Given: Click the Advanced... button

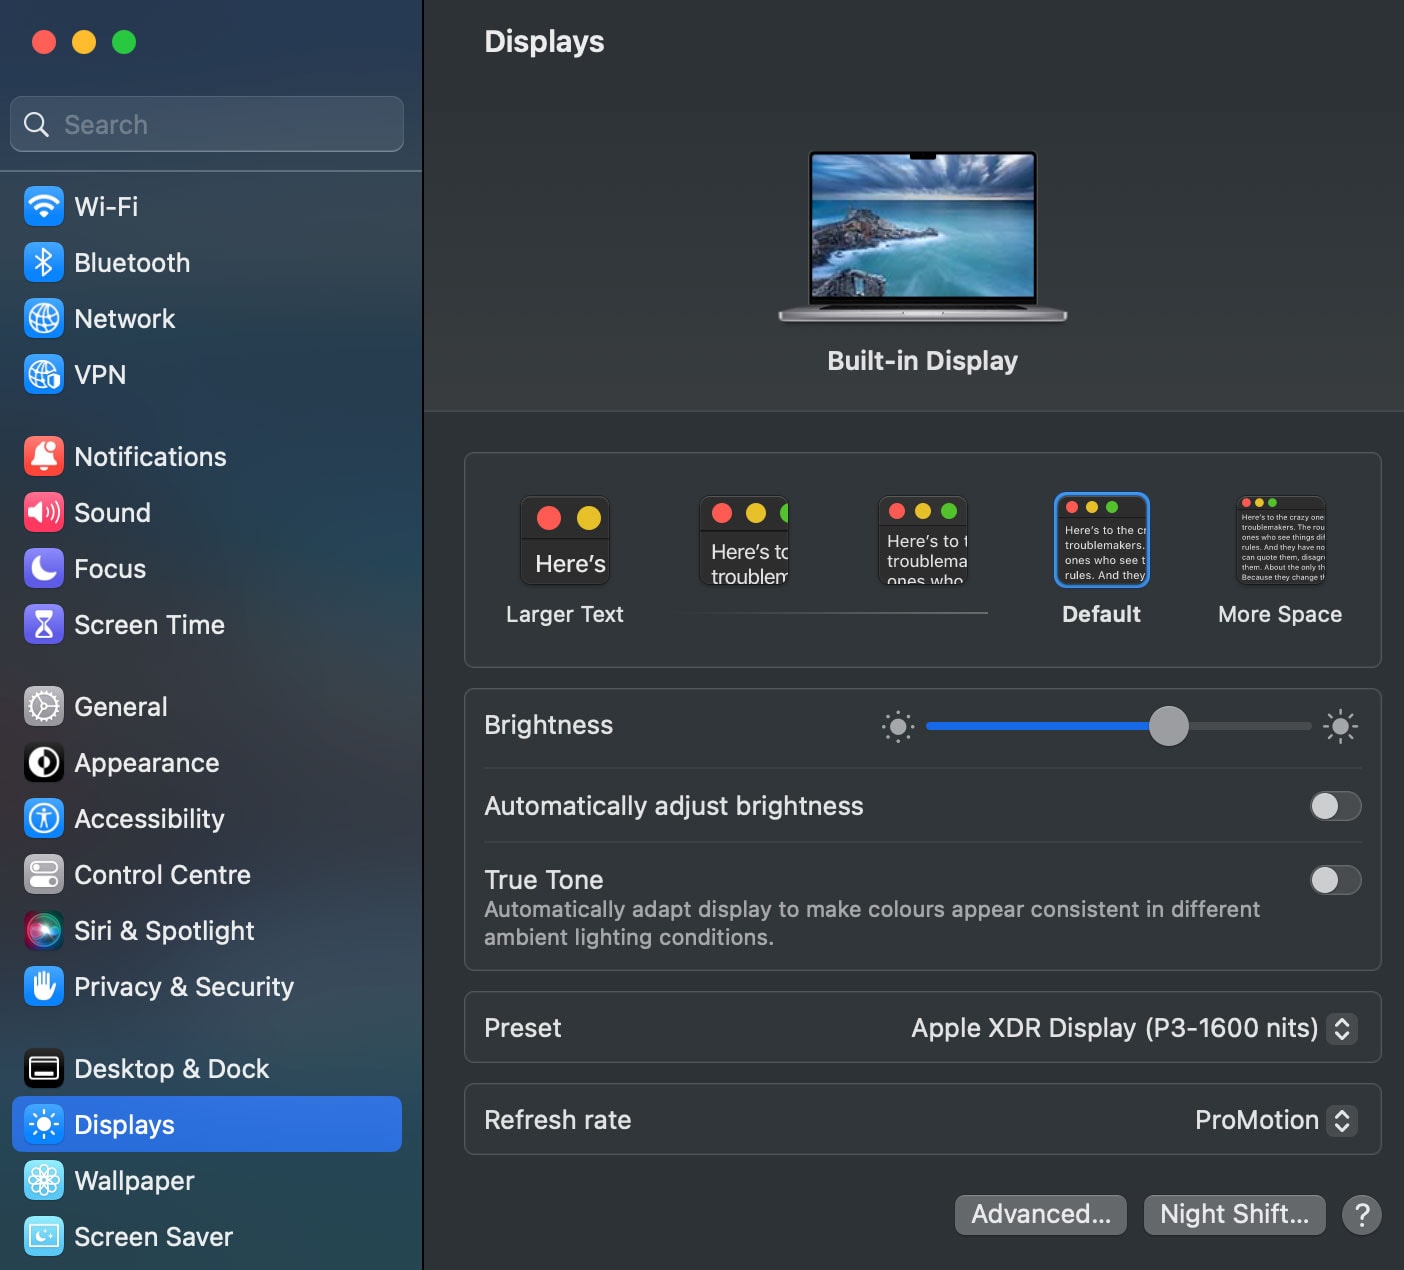Looking at the screenshot, I should [1040, 1214].
